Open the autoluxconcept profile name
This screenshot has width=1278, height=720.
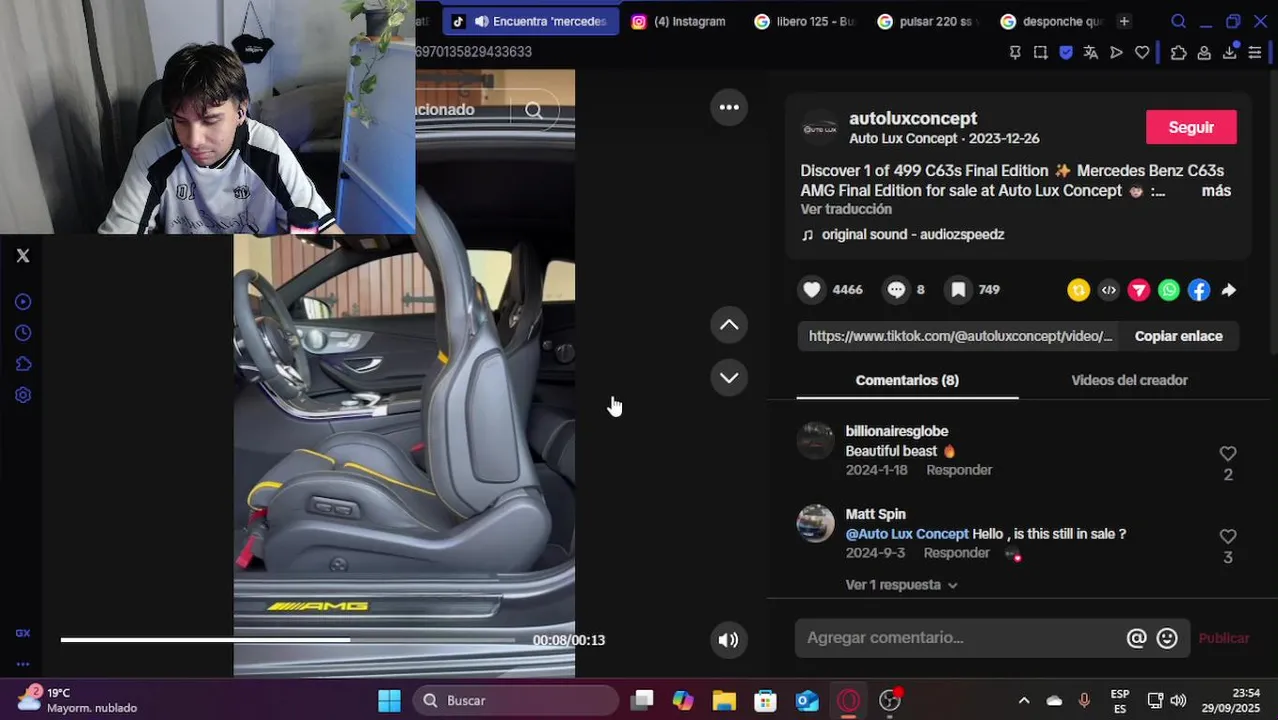click(x=912, y=118)
